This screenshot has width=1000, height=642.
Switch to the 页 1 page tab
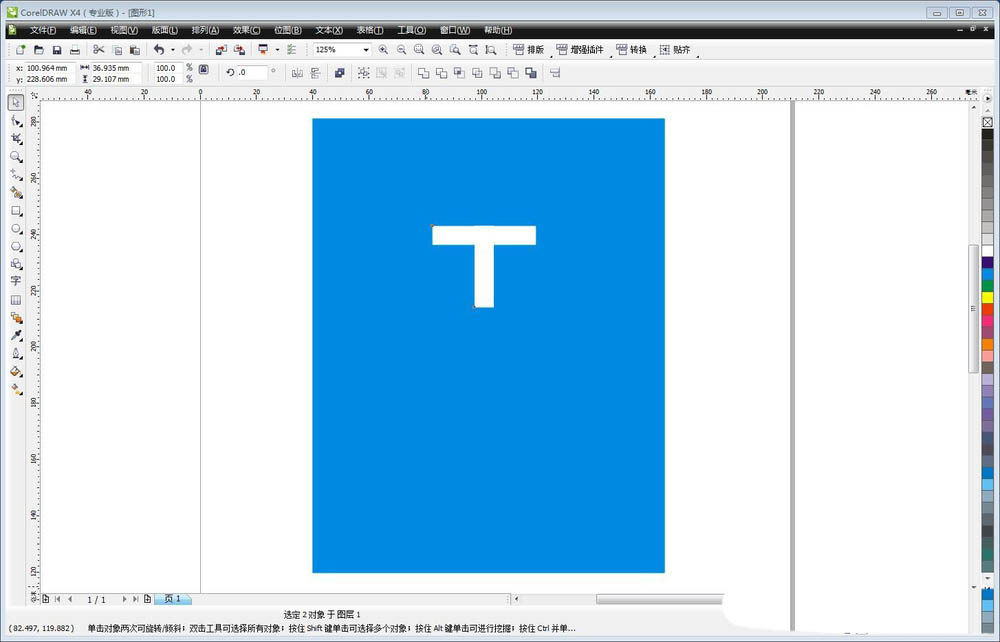[172, 599]
